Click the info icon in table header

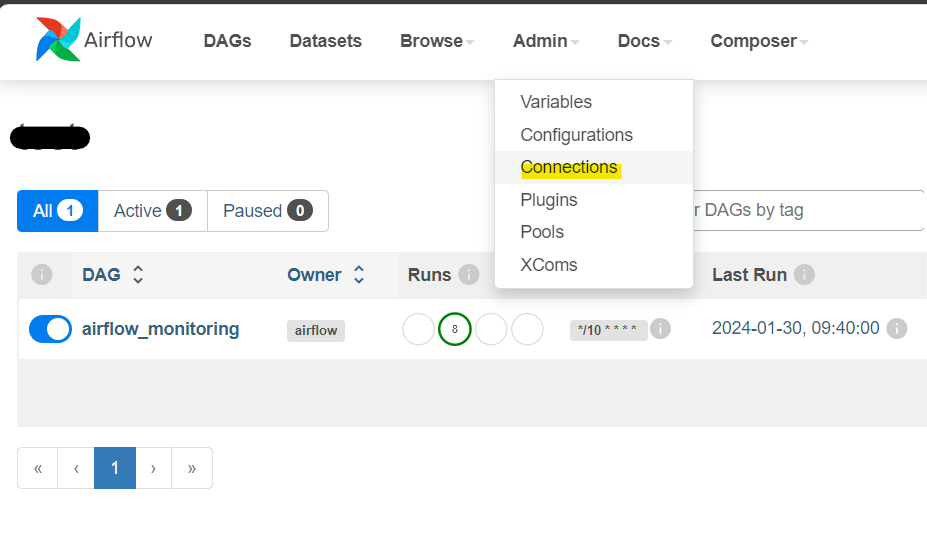[42, 275]
